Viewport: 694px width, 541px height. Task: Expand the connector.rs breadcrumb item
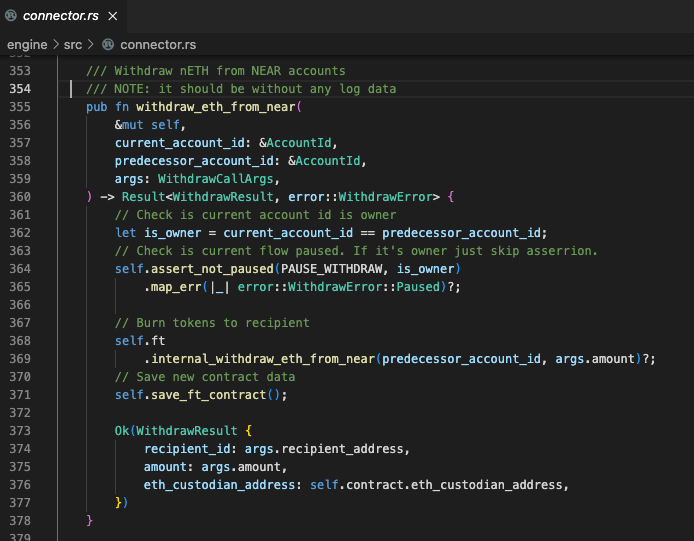(x=158, y=45)
